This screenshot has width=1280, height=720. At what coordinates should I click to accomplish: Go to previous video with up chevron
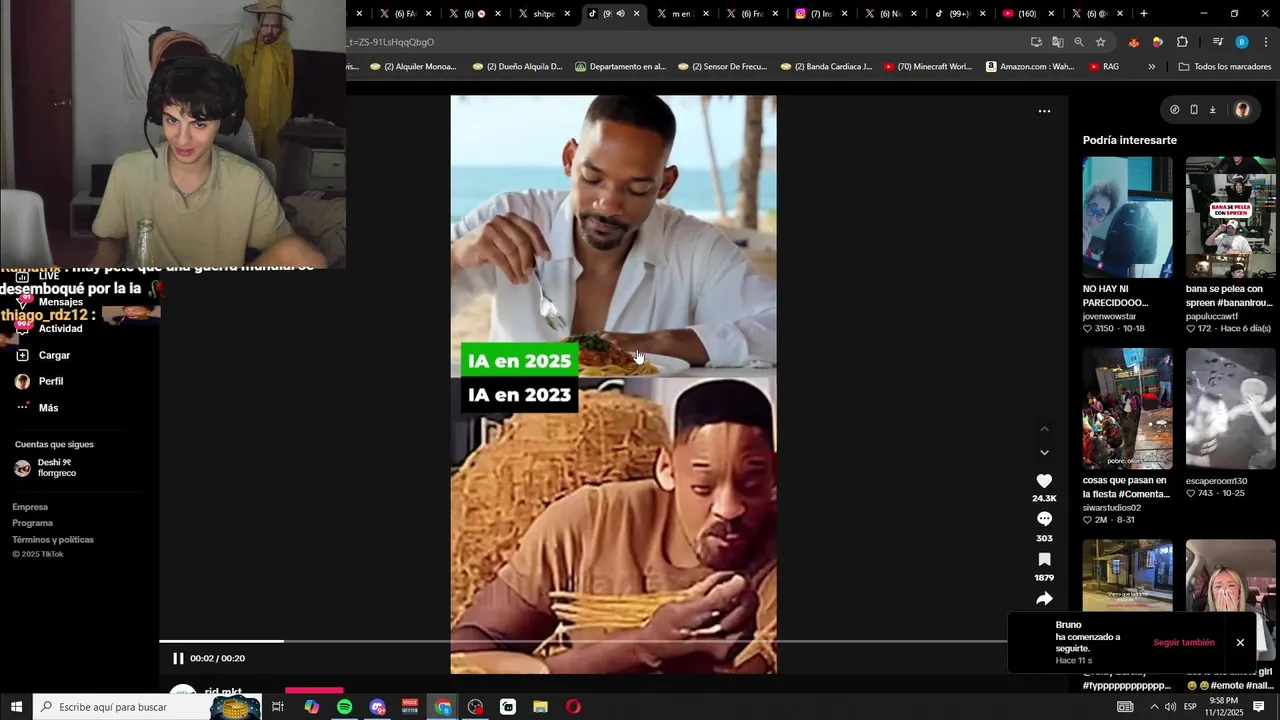click(x=1044, y=429)
